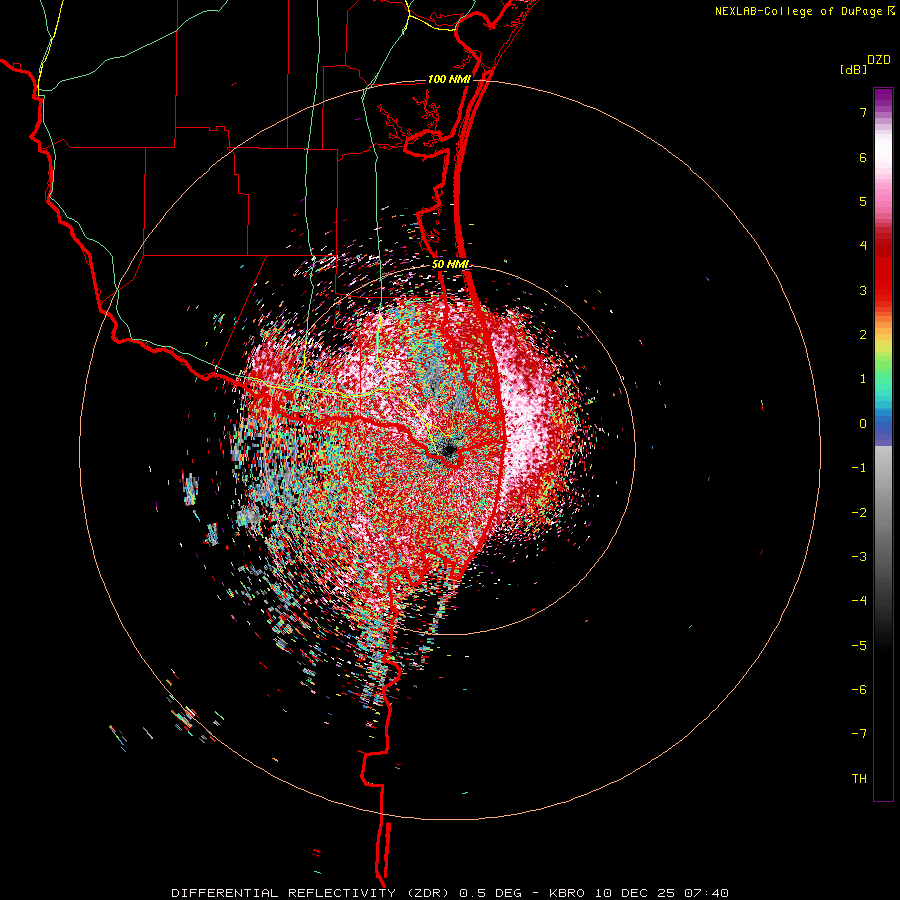The width and height of the screenshot is (900, 900).
Task: Click the [dB] units label
Action: [853, 69]
